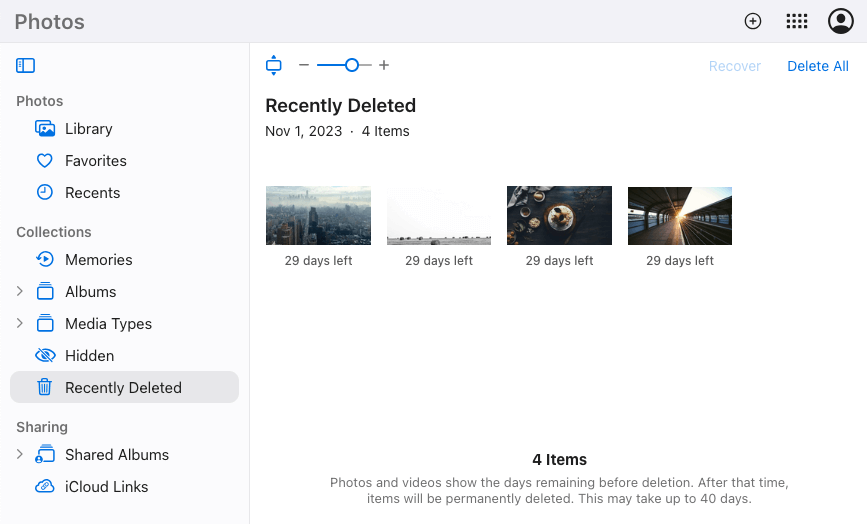
Task: Click the Shared Albums label
Action: click(117, 455)
